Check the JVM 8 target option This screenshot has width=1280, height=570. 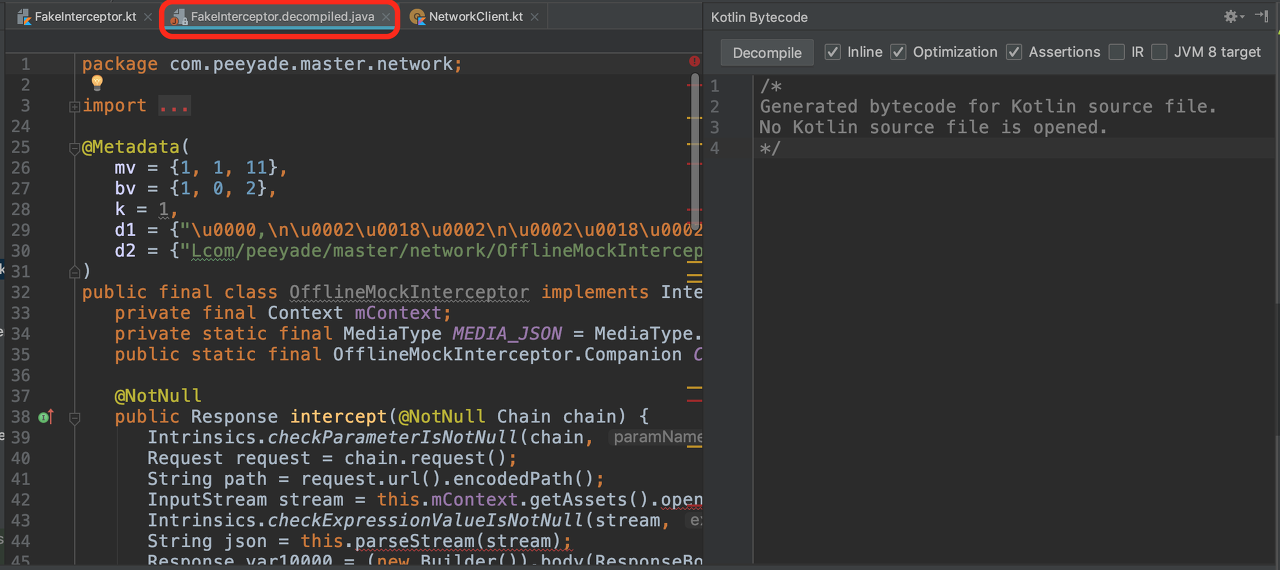click(x=1158, y=52)
